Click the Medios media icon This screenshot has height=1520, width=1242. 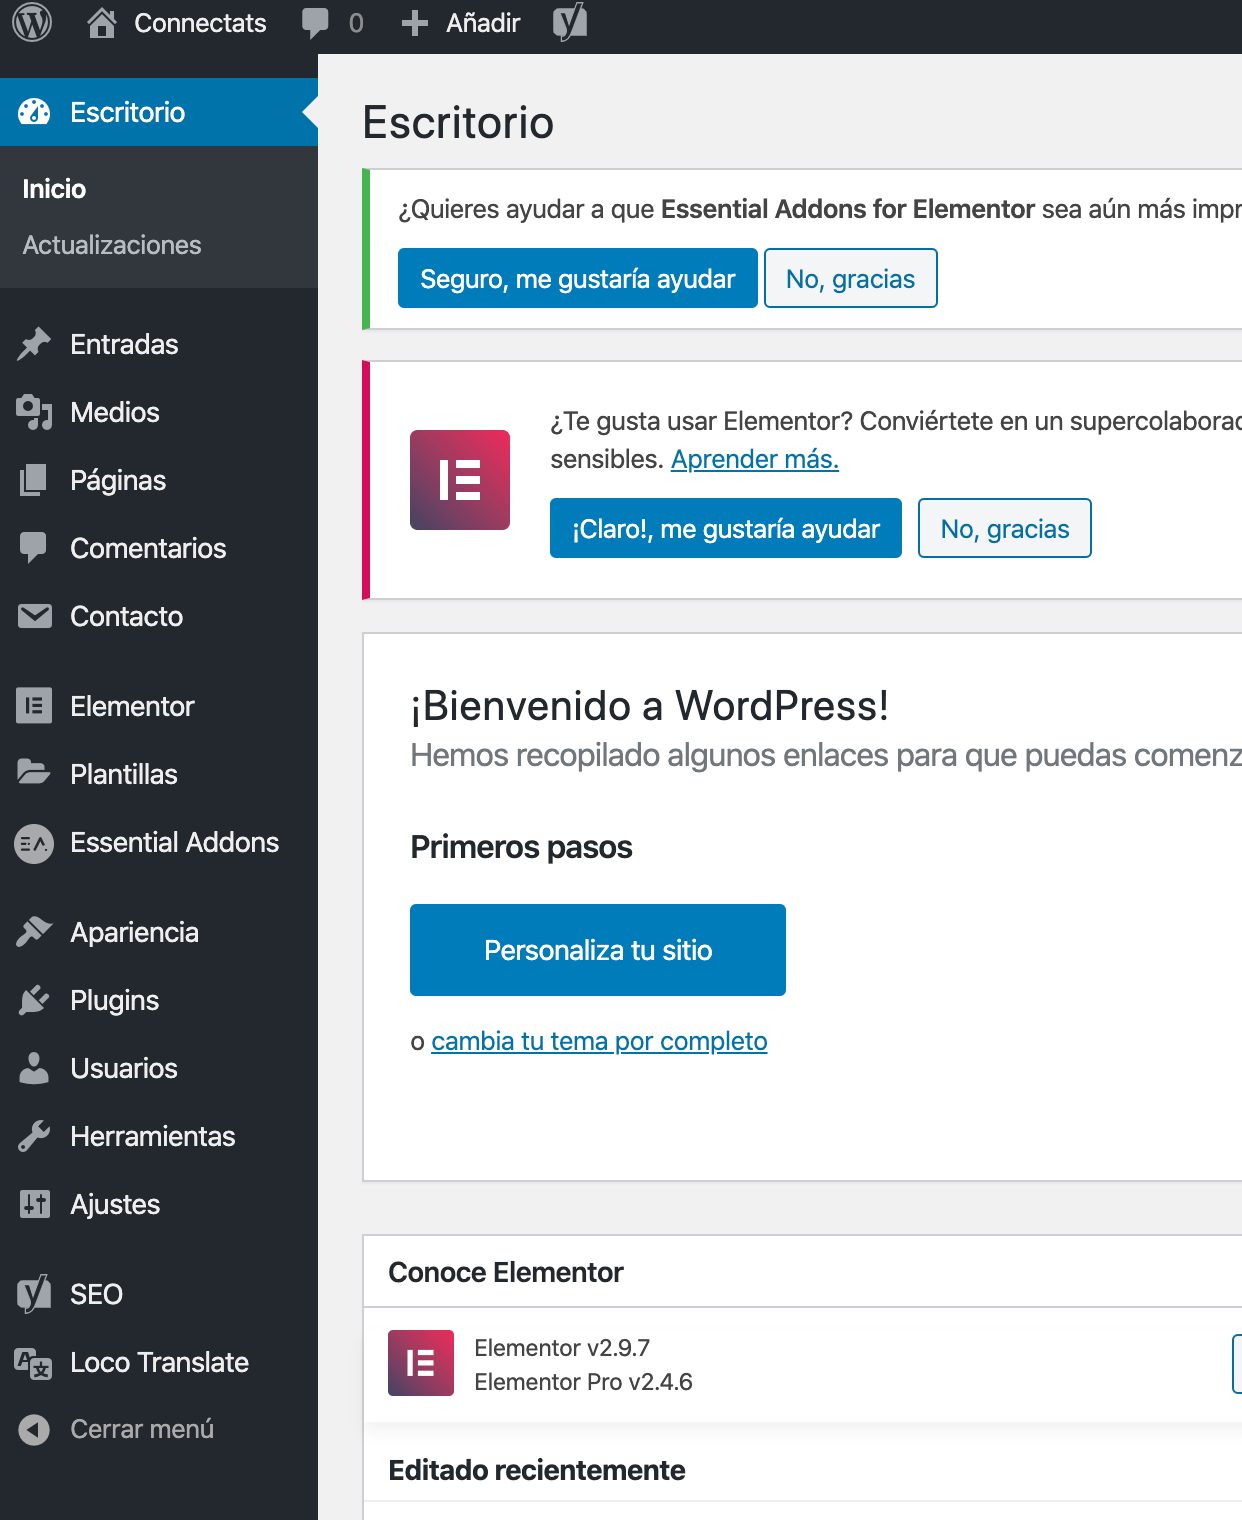[34, 412]
